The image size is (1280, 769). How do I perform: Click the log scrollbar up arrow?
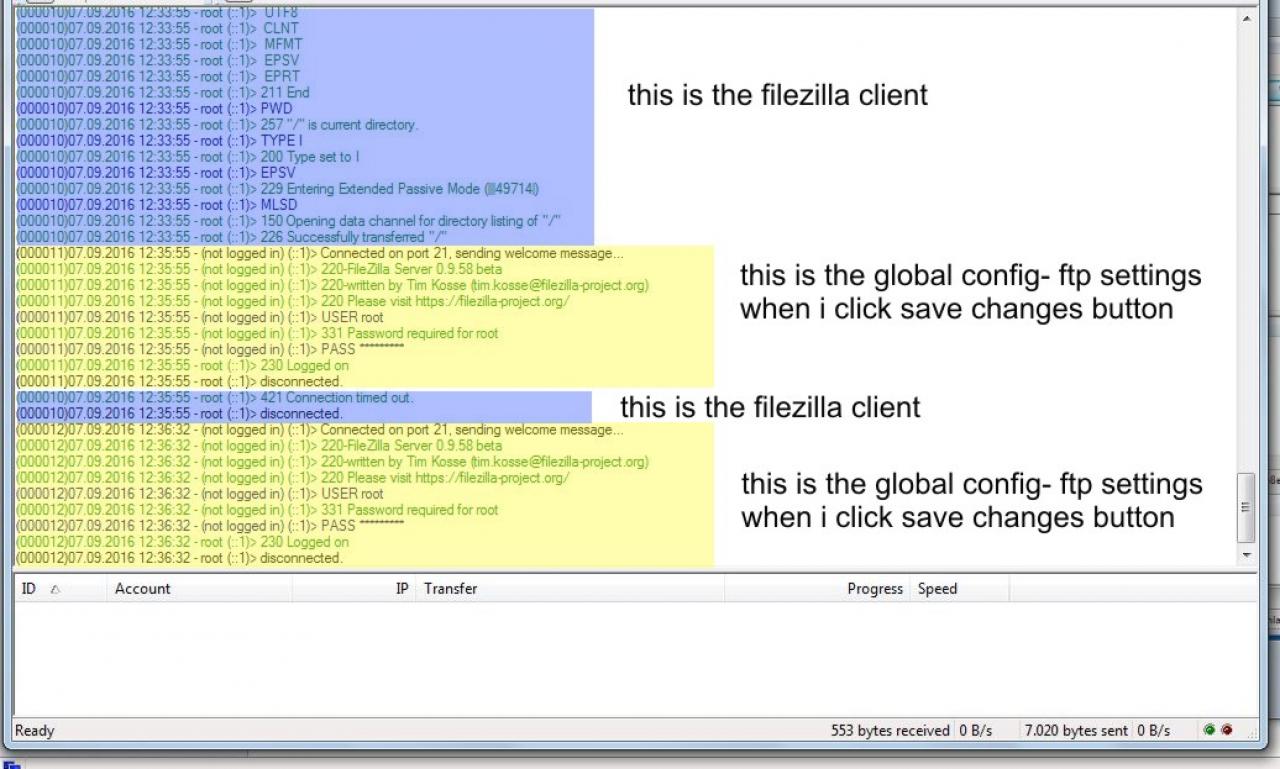(1246, 19)
